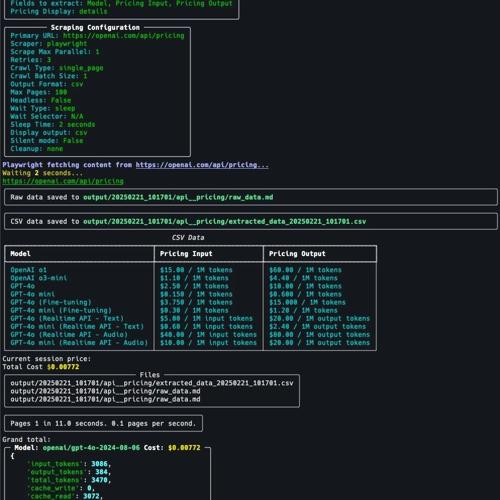Click the green openai.com/api/pricing URL below Waiting
The height and width of the screenshot is (500, 500).
pyautogui.click(x=63, y=181)
